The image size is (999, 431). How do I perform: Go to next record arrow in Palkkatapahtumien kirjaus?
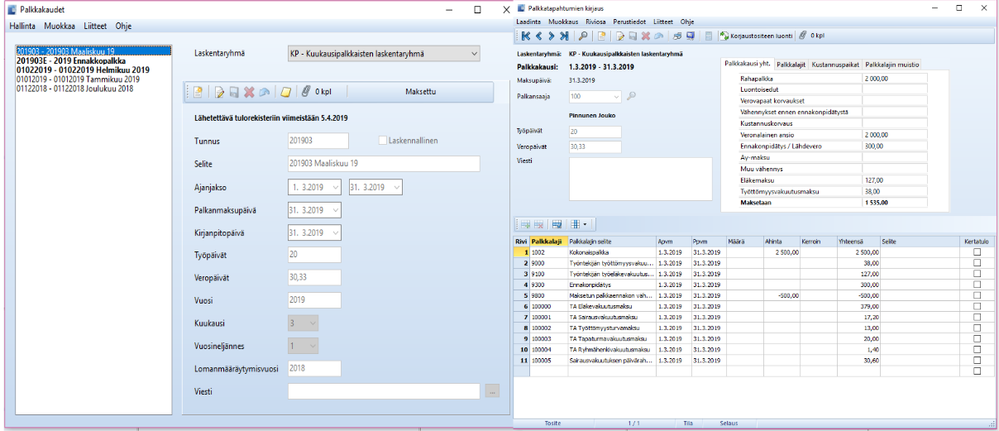coord(551,36)
